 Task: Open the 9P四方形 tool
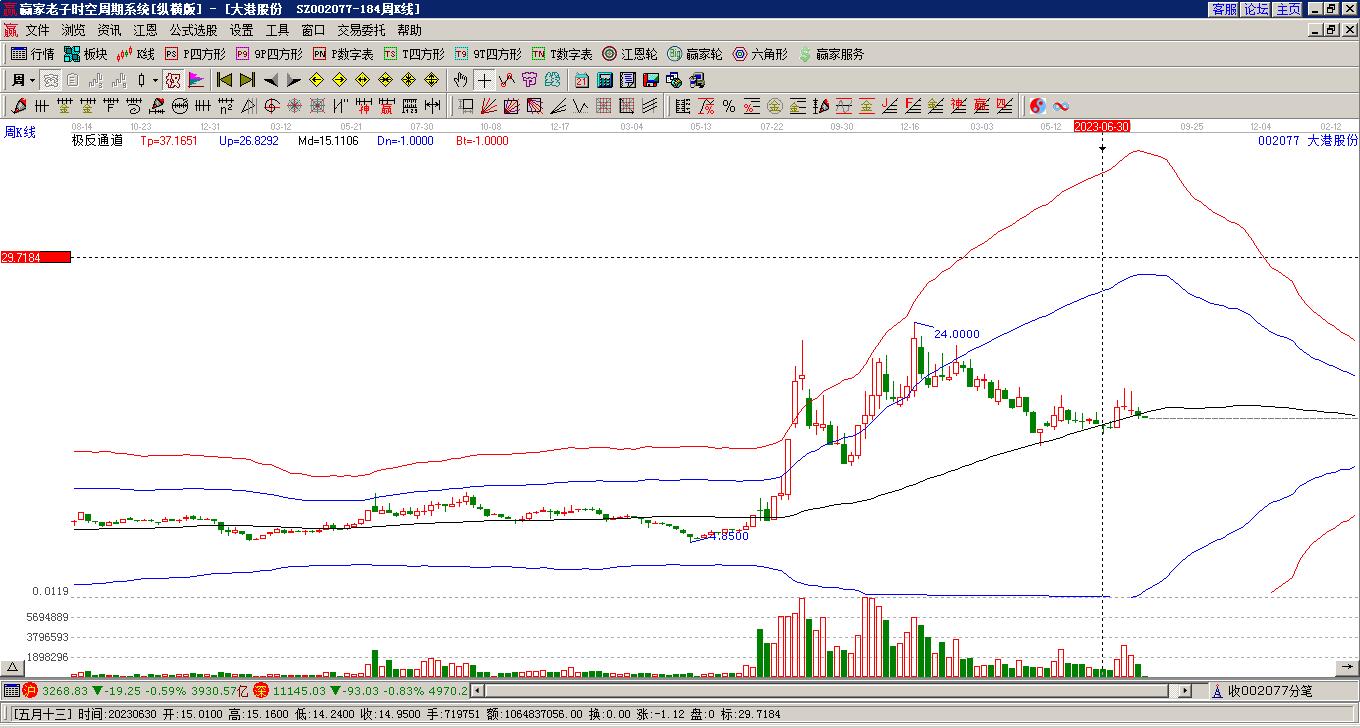269,54
